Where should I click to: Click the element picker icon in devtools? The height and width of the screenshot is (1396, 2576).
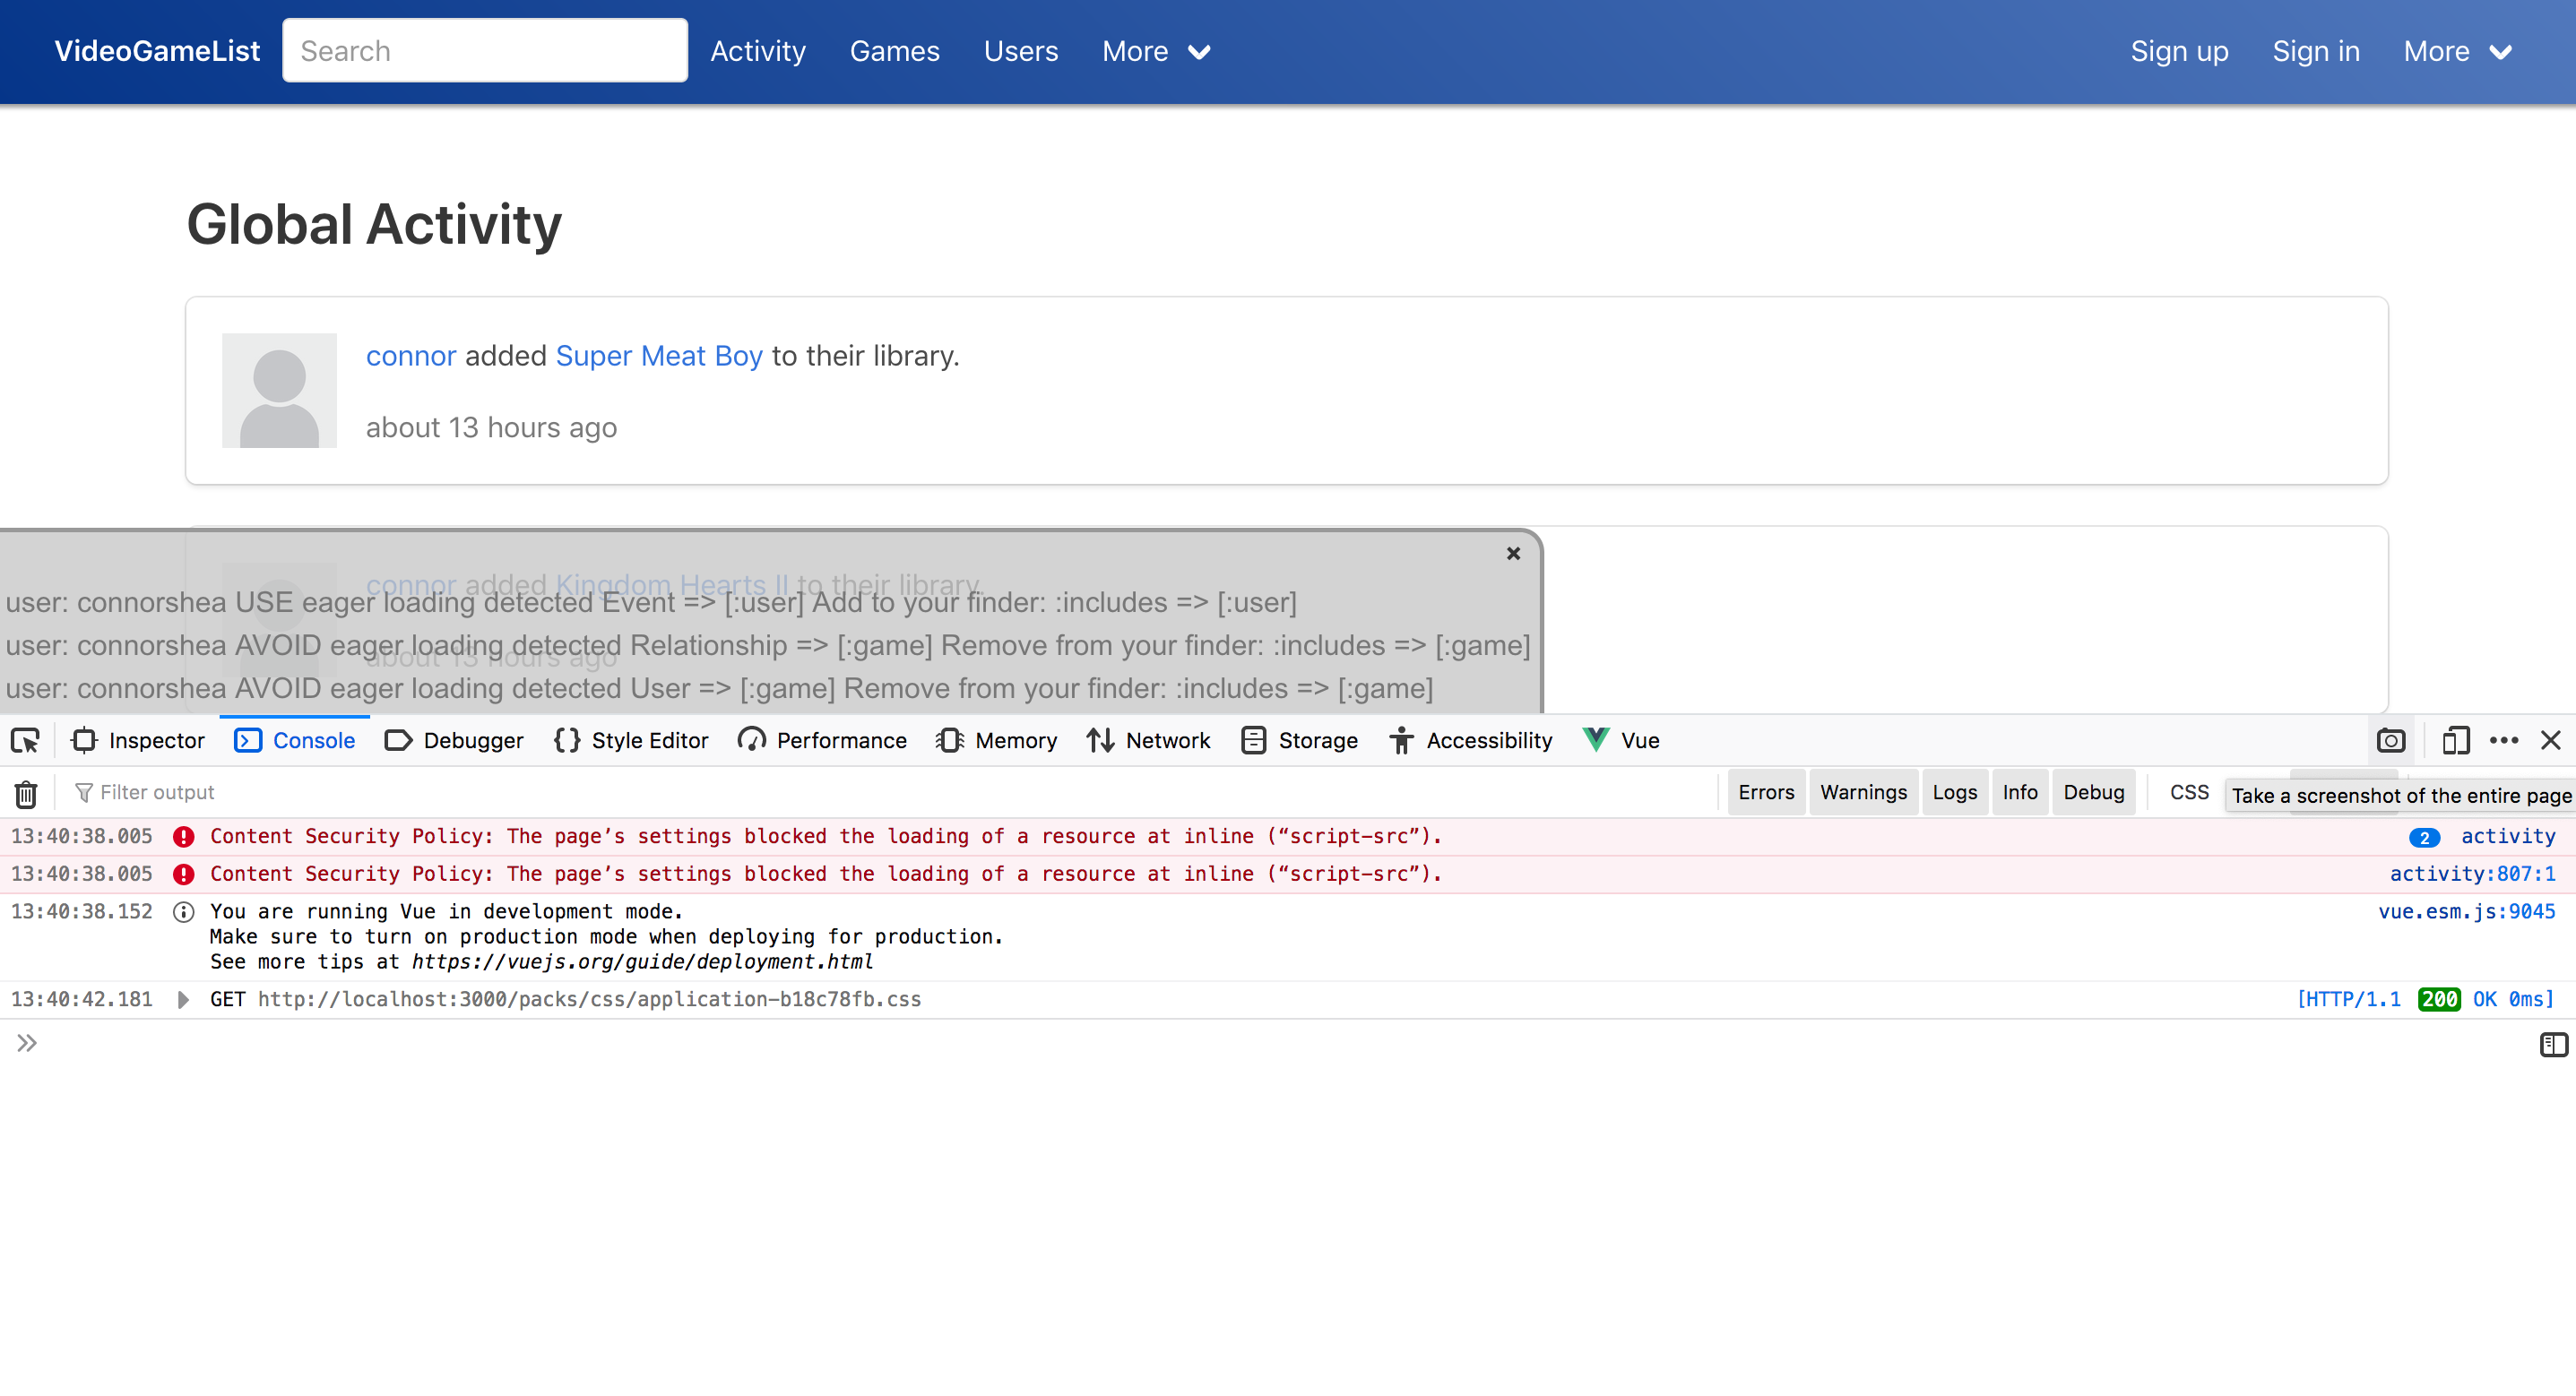click(x=25, y=740)
